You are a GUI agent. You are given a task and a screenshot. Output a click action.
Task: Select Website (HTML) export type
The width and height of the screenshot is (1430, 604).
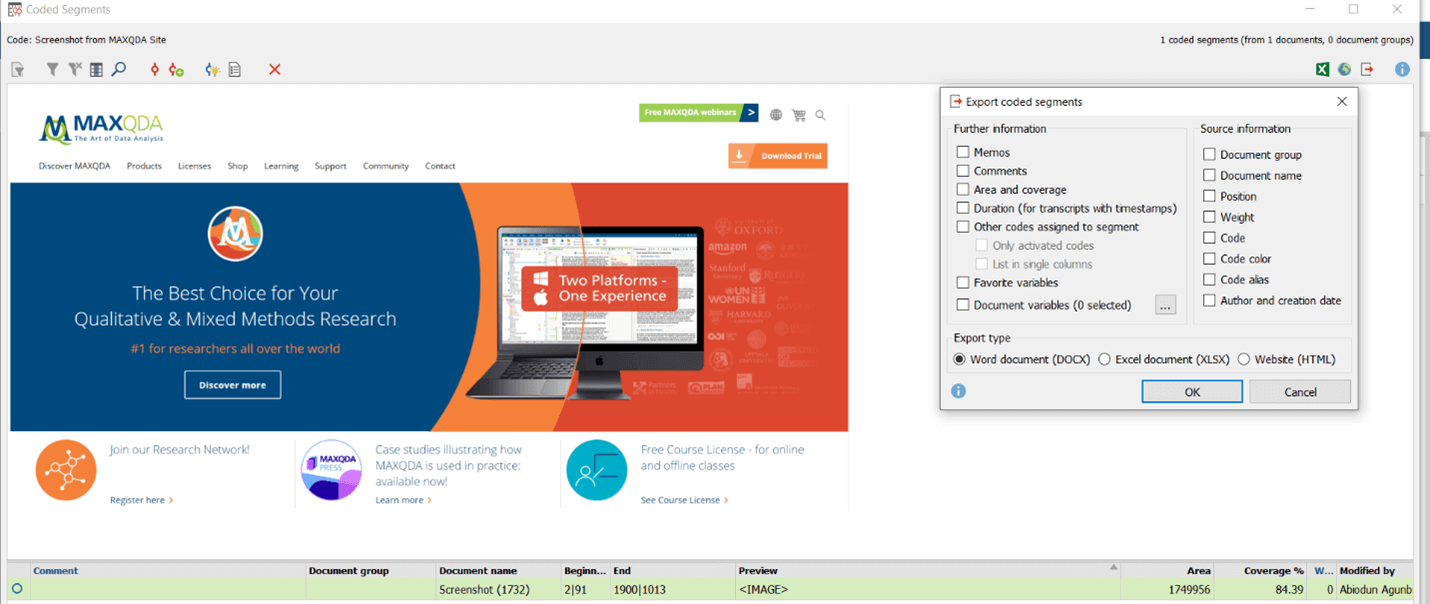[1244, 359]
